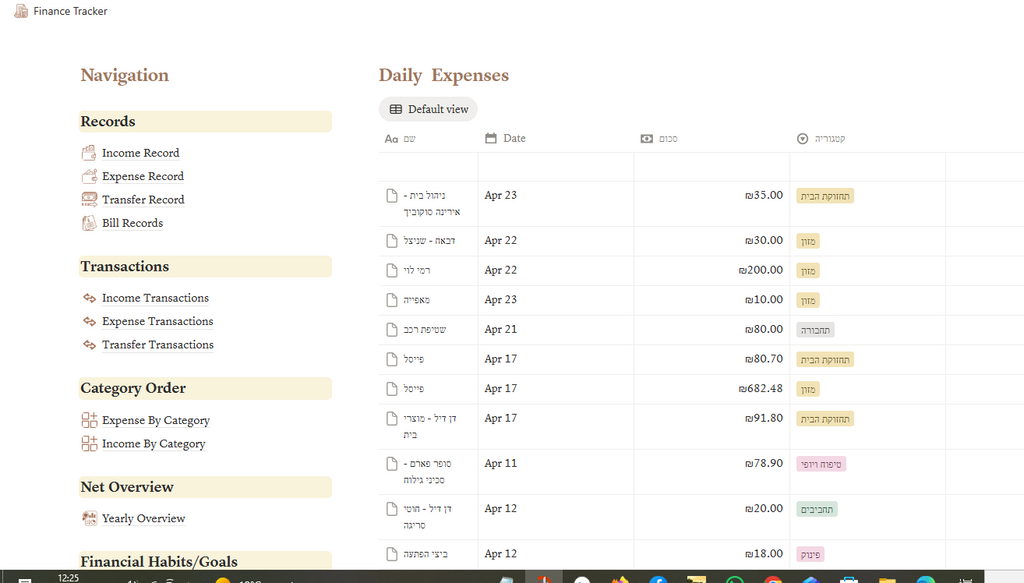Image resolution: width=1024 pixels, height=583 pixels.
Task: Click the Apr 11 date cell
Action: coord(556,472)
